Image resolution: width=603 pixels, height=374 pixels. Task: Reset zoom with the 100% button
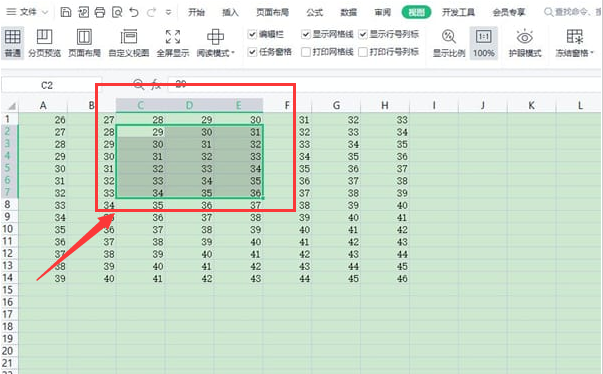(x=483, y=43)
